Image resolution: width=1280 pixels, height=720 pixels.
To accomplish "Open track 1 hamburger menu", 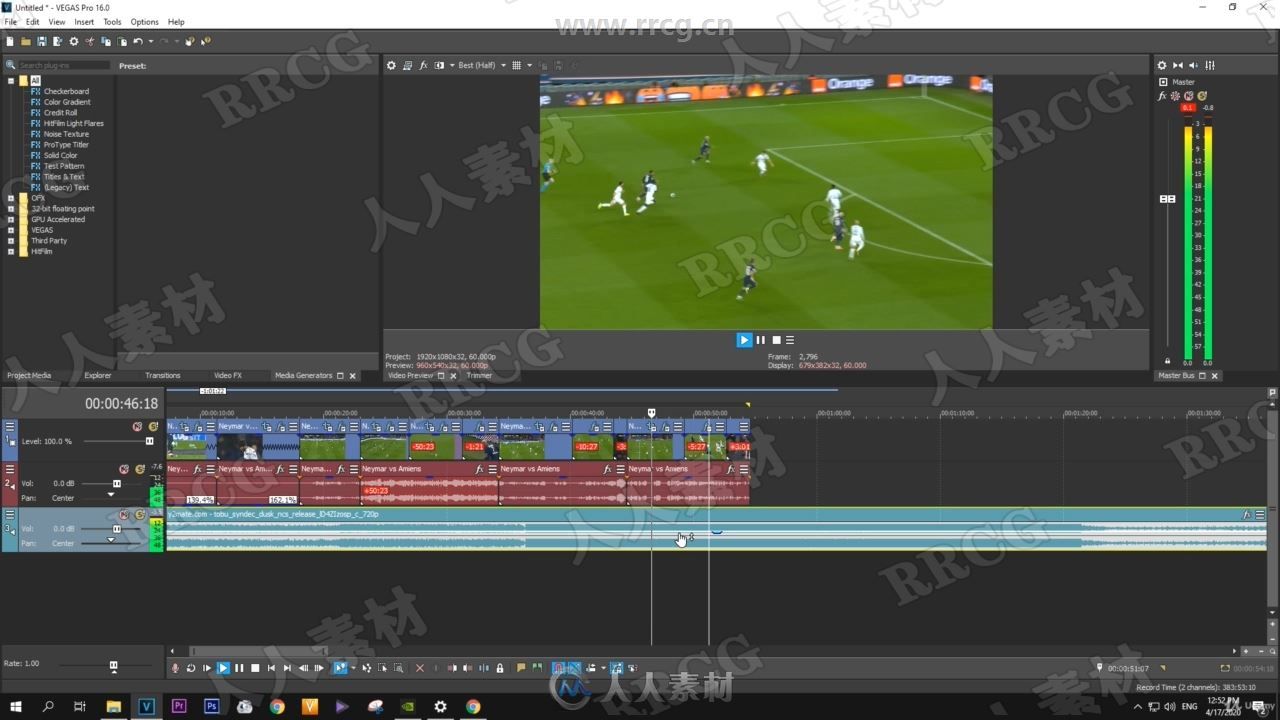I will tap(10, 426).
